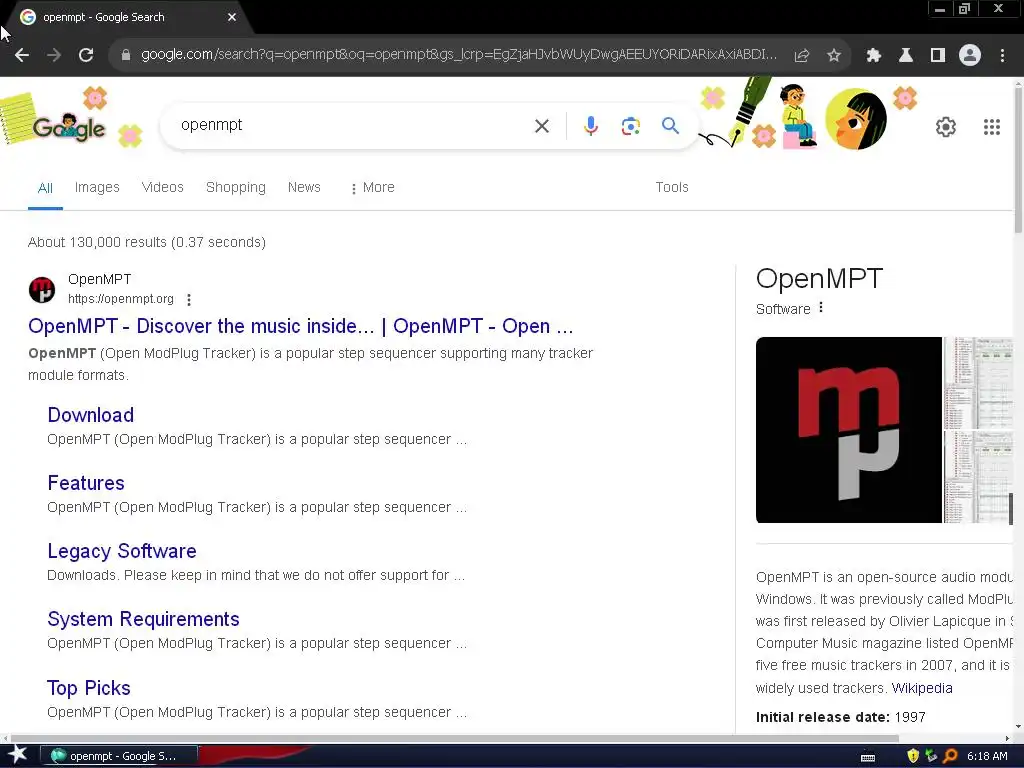This screenshot has height=768, width=1024.
Task: Clear the search box with the X
Action: coord(542,126)
